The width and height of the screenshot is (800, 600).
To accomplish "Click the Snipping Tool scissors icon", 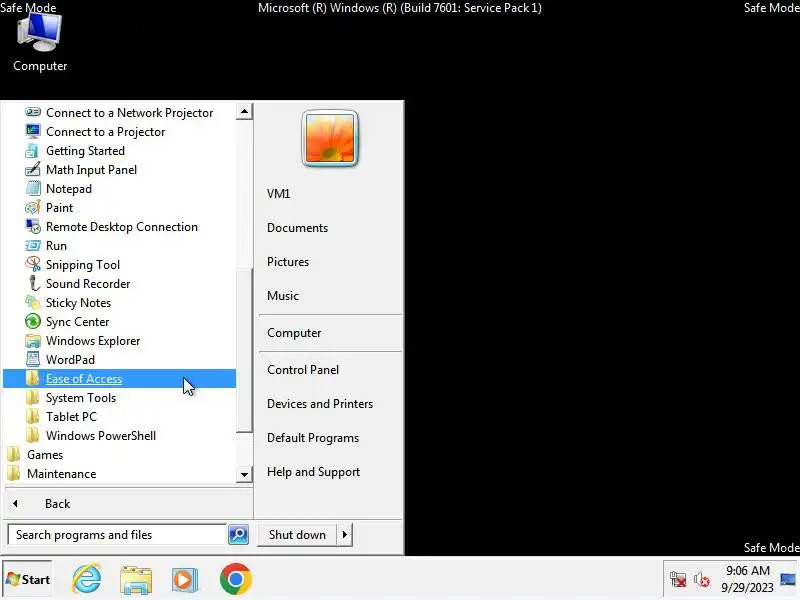I will tap(33, 264).
